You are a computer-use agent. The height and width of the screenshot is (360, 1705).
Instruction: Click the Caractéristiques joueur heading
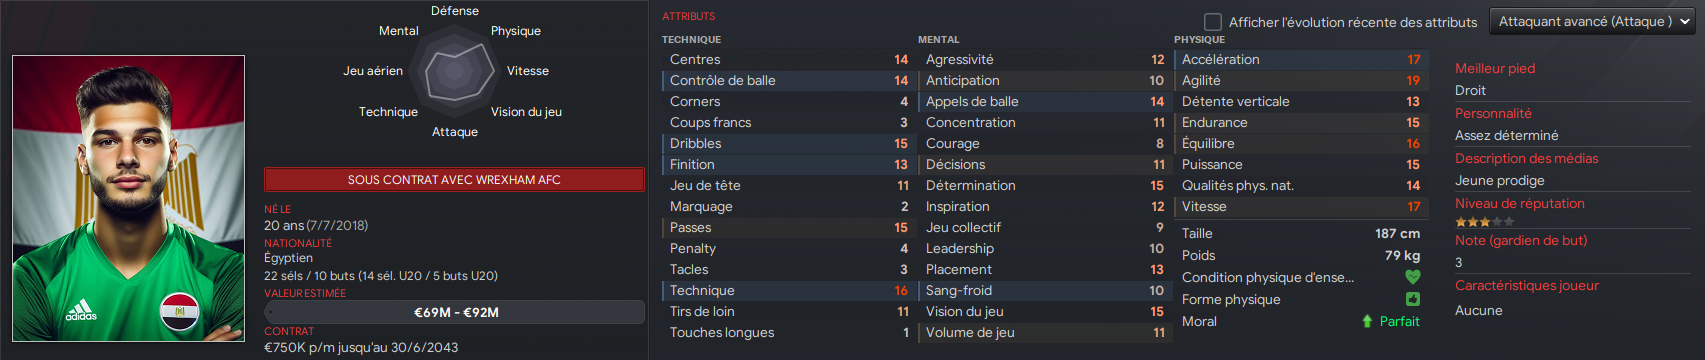coord(1527,285)
